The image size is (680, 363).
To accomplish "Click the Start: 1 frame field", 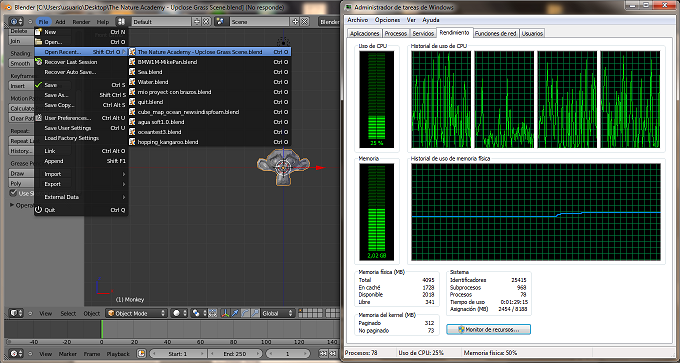I will [x=178, y=354].
